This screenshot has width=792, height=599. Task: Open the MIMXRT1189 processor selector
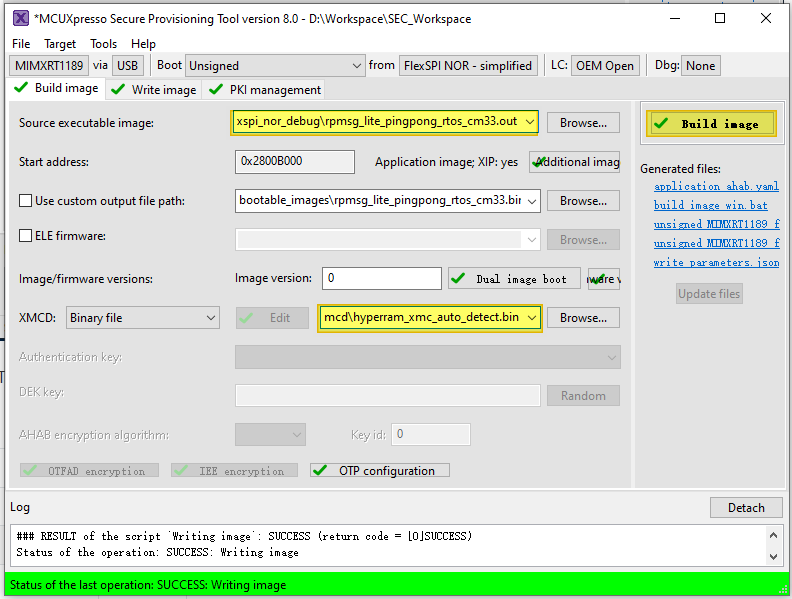click(x=49, y=66)
